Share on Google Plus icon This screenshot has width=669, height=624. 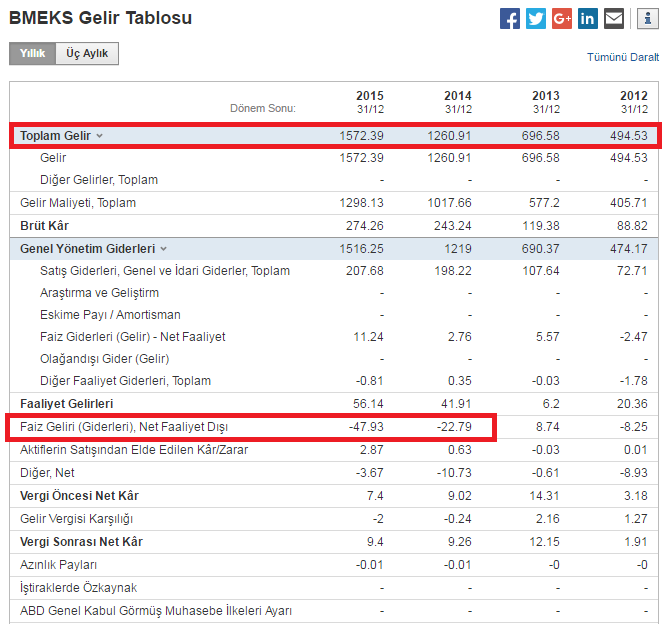(561, 19)
